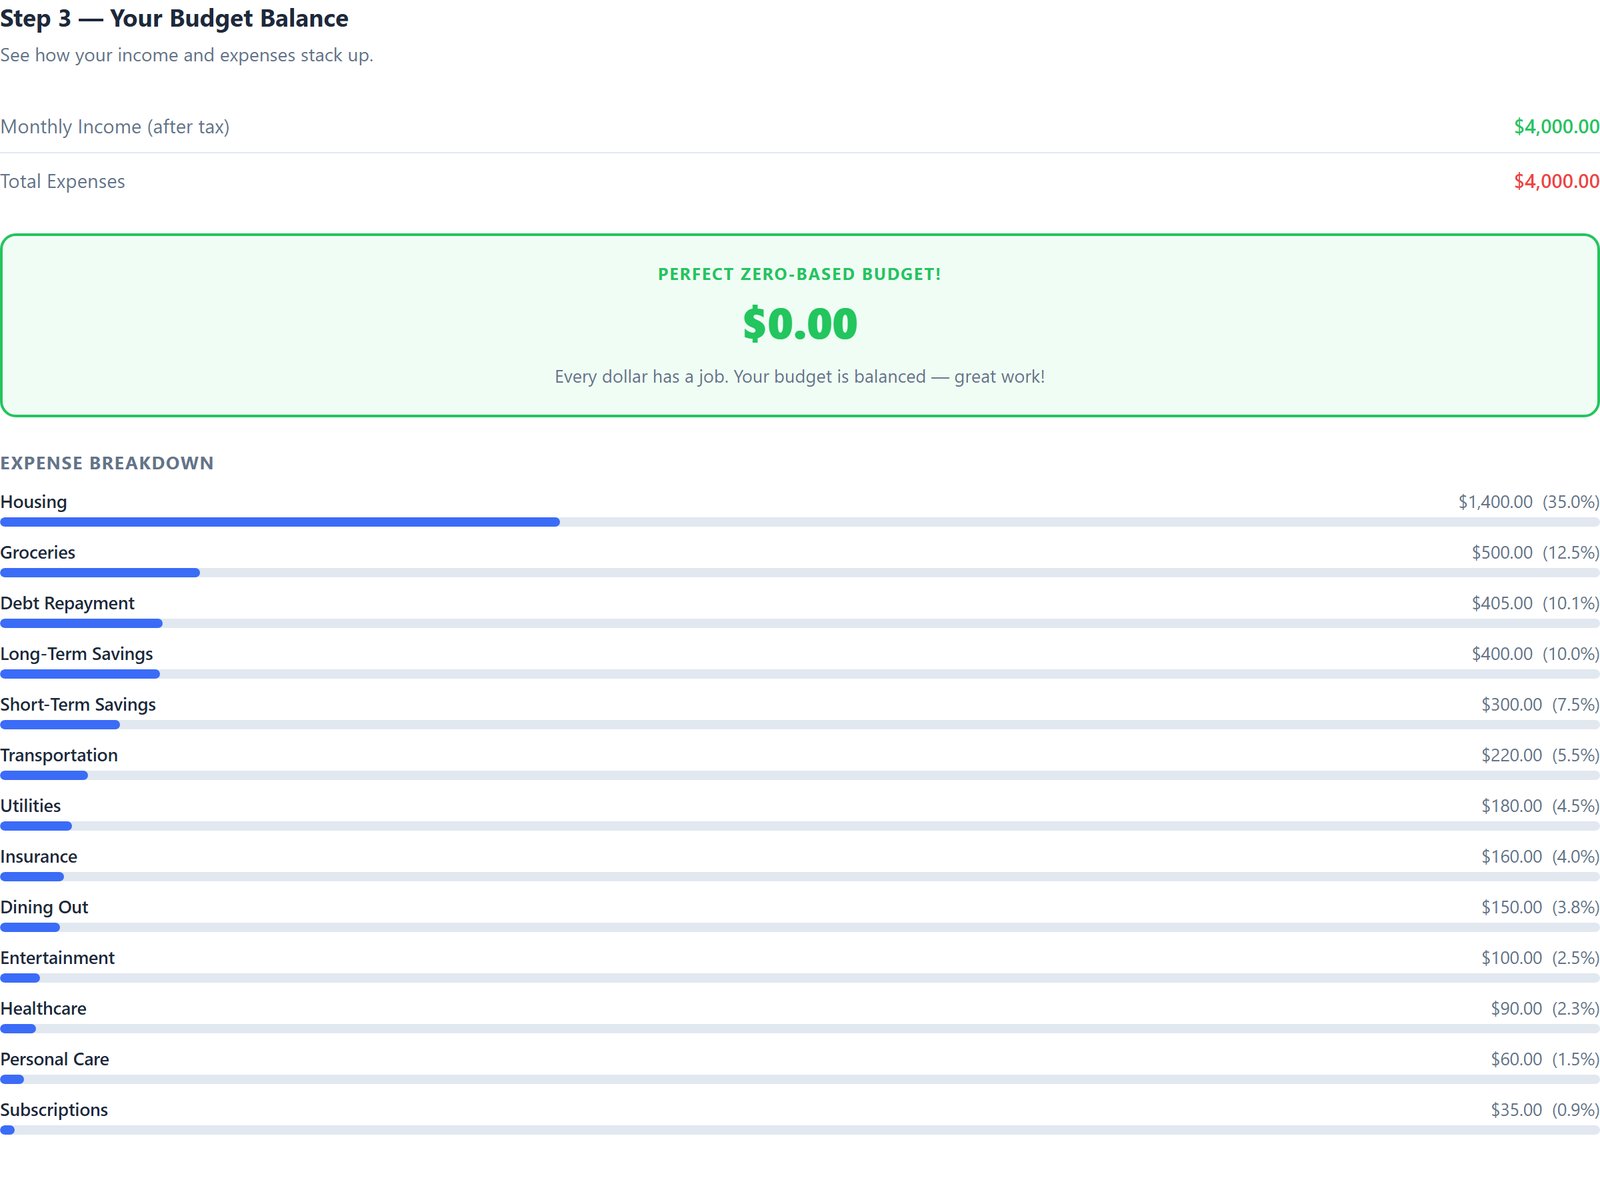The width and height of the screenshot is (1600, 1200).
Task: Click the '$300.00 (7.5%)' amount
Action: coord(1540,705)
